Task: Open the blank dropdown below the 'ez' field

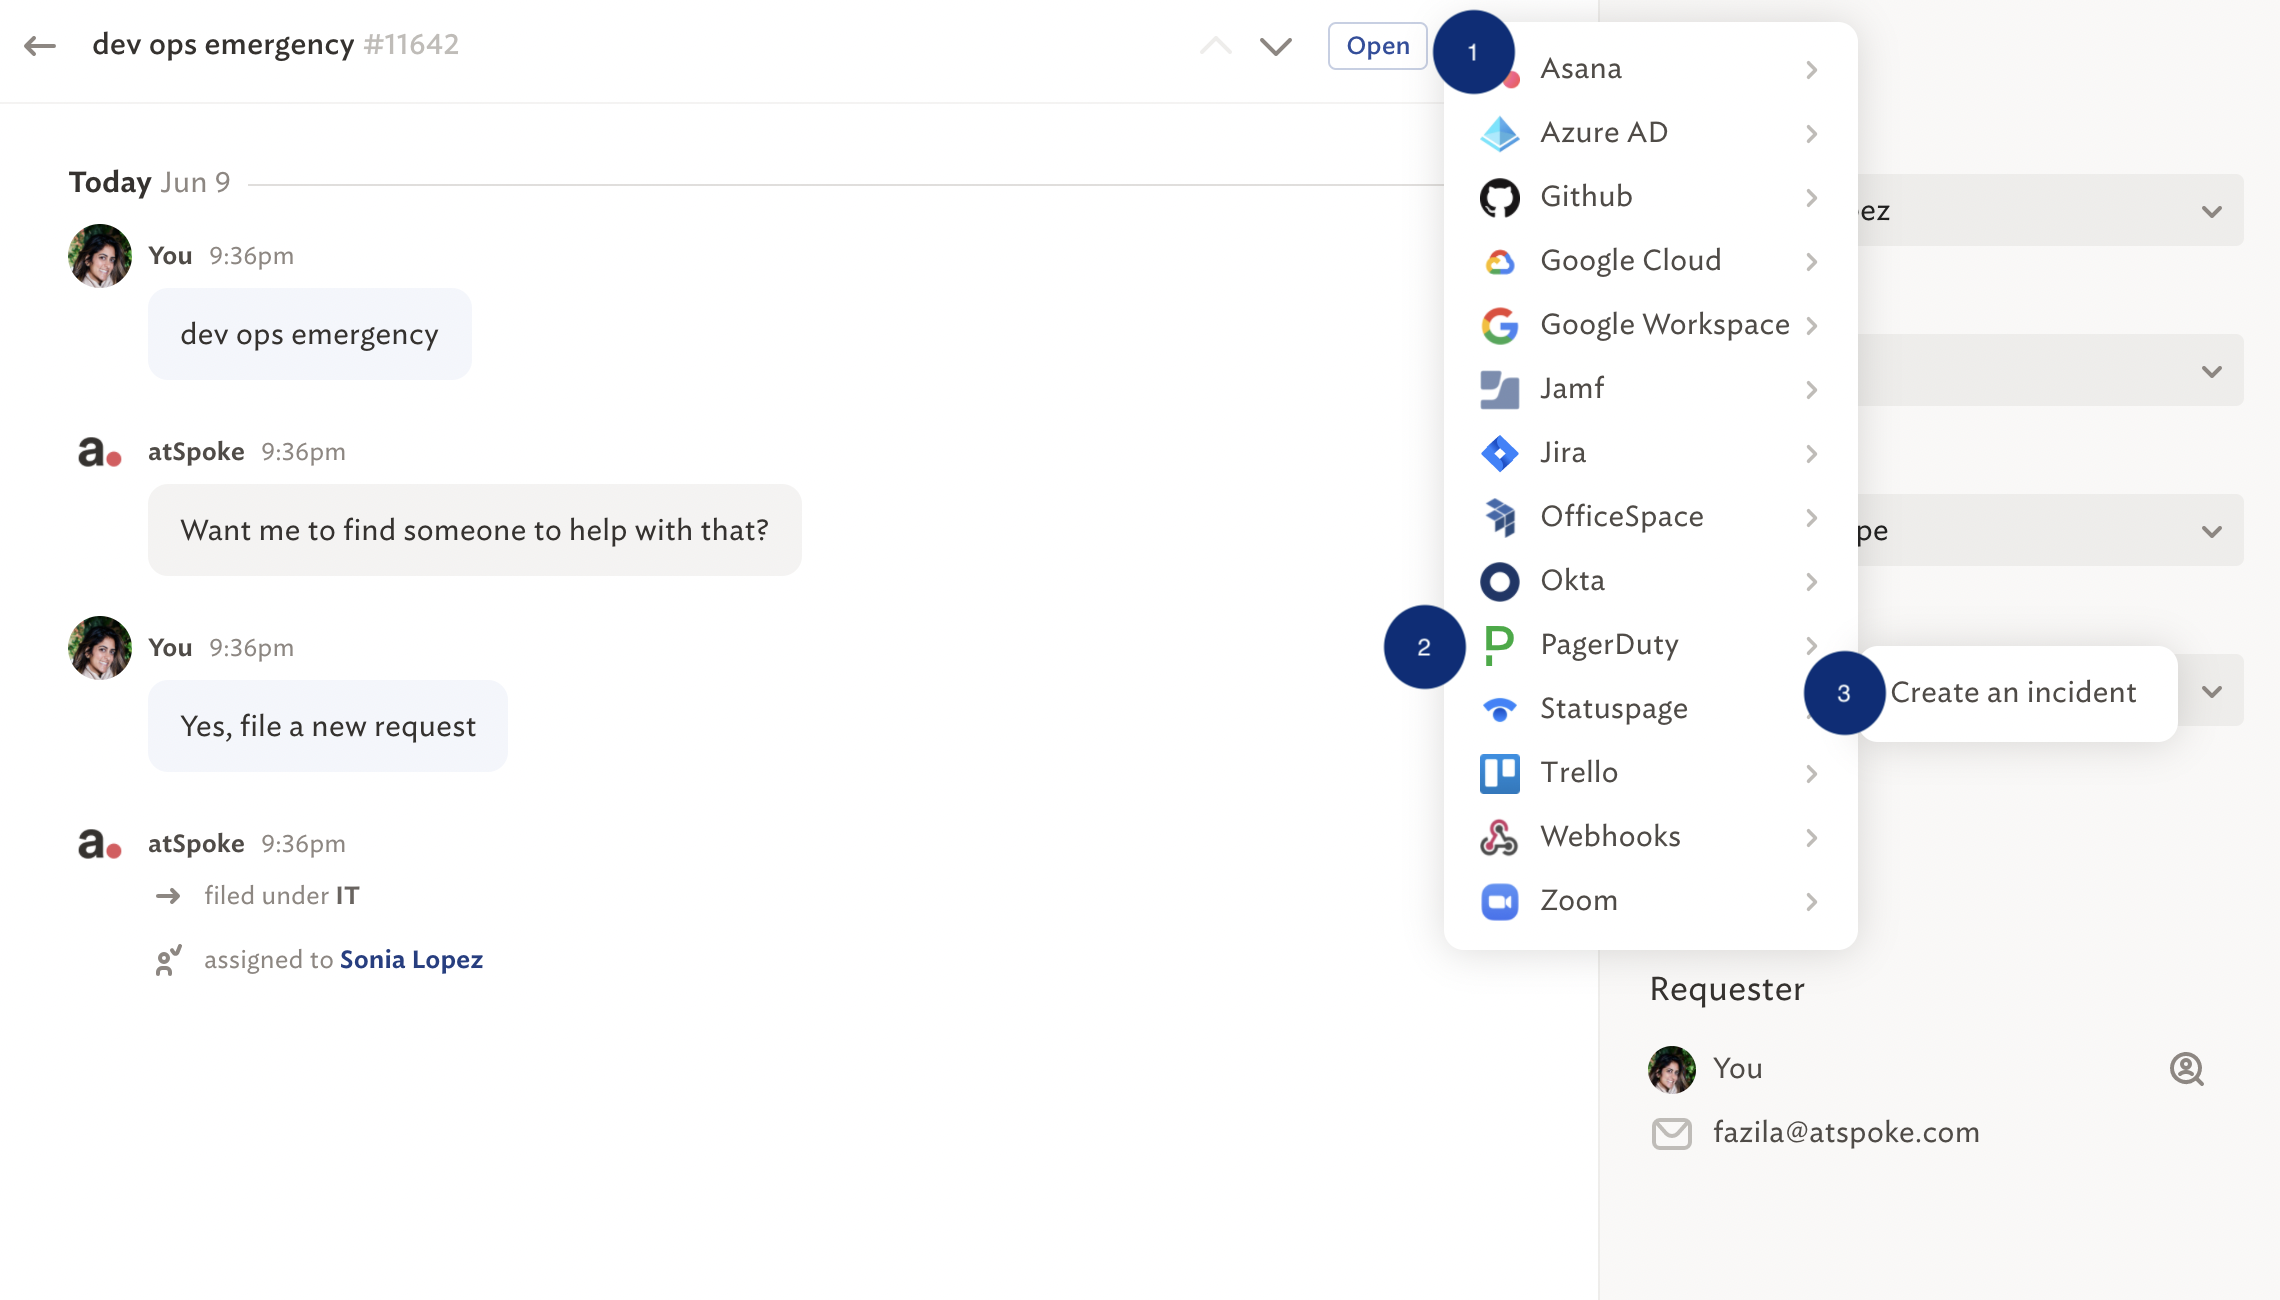Action: pos(2050,371)
